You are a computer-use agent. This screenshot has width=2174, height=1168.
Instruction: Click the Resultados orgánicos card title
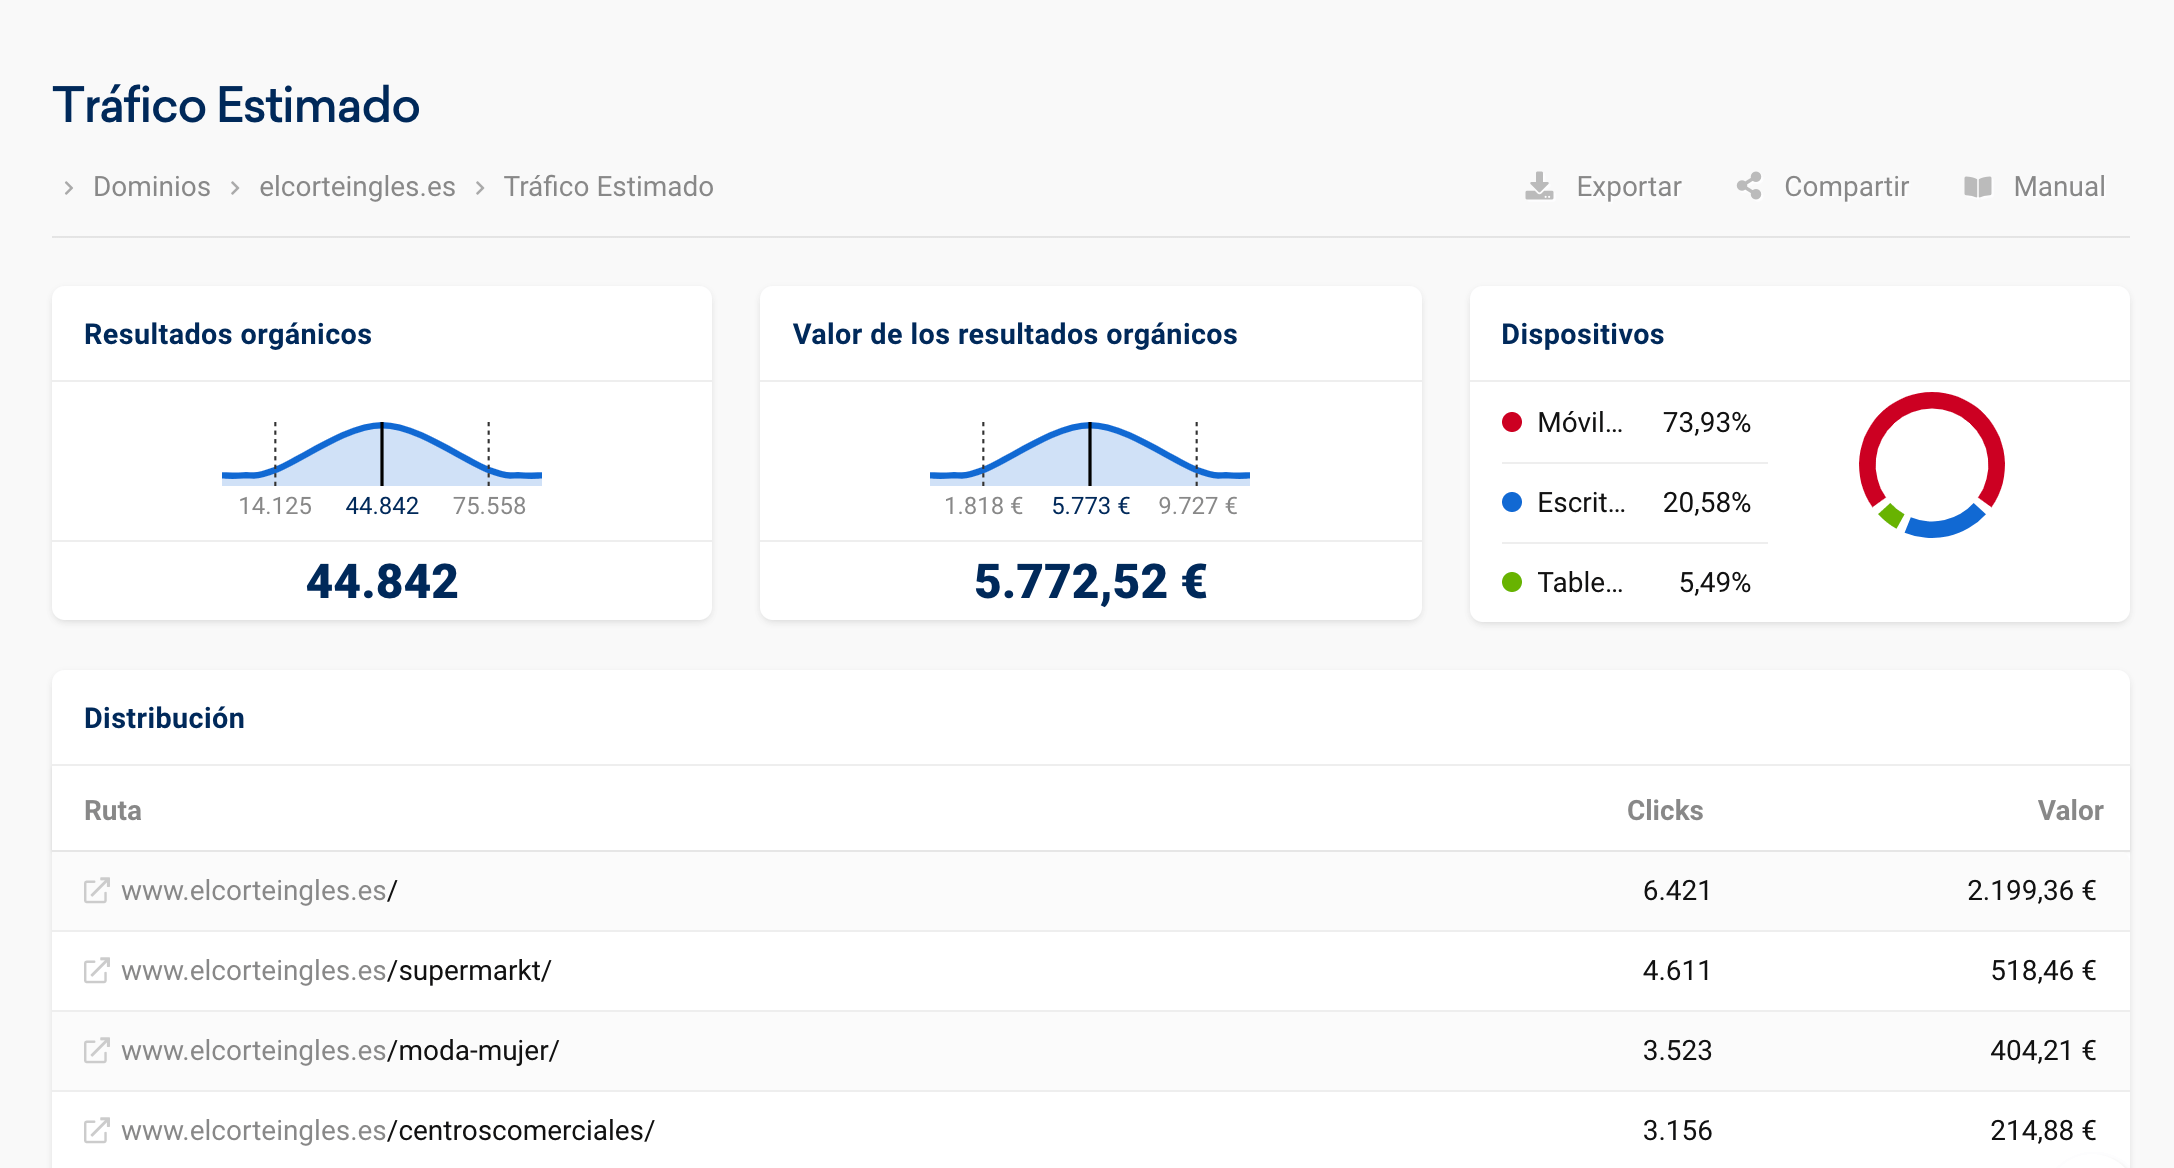tap(228, 334)
